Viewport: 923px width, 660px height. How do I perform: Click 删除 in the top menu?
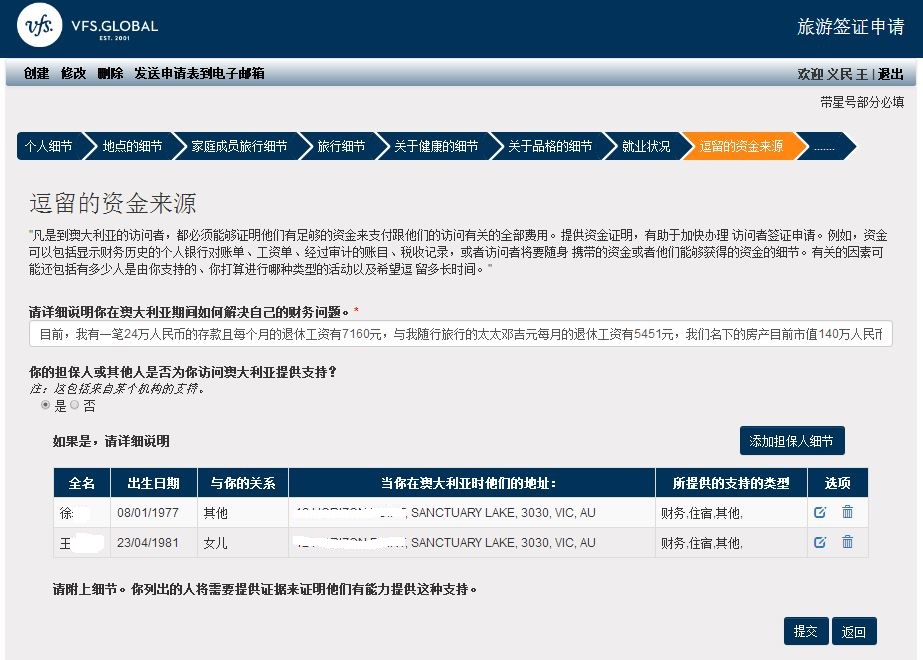110,74
